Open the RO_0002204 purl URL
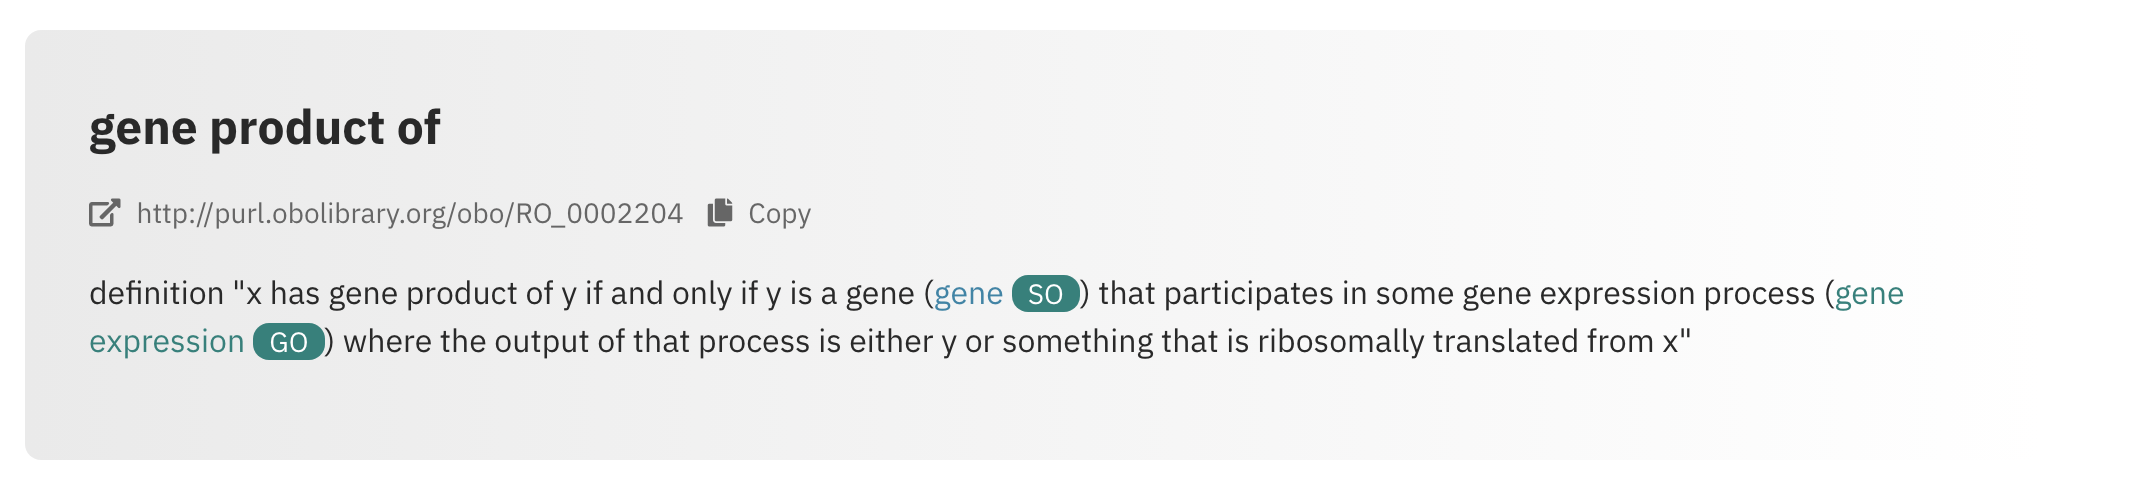Viewport: 2152px width, 480px height. tap(410, 214)
